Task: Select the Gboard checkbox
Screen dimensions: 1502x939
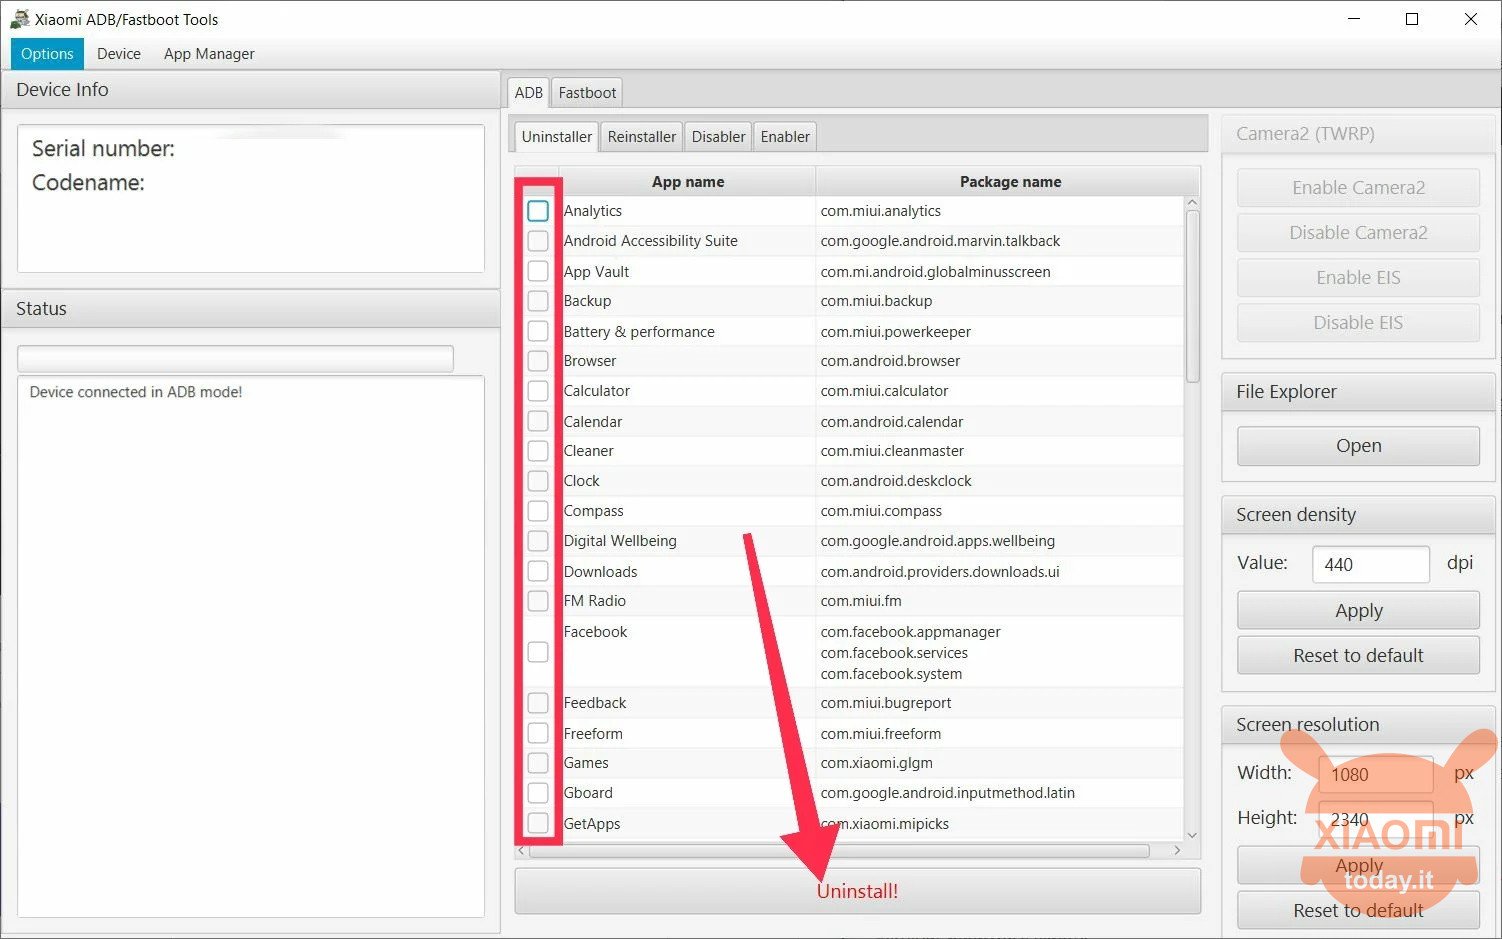Action: point(538,793)
